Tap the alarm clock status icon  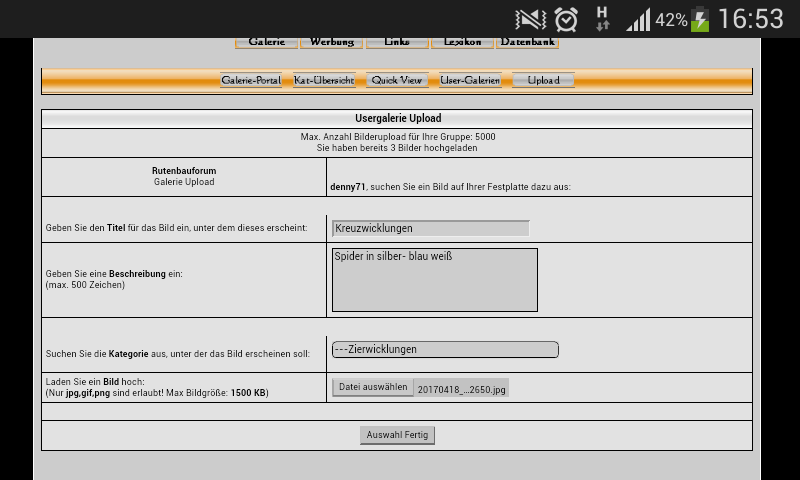[566, 20]
